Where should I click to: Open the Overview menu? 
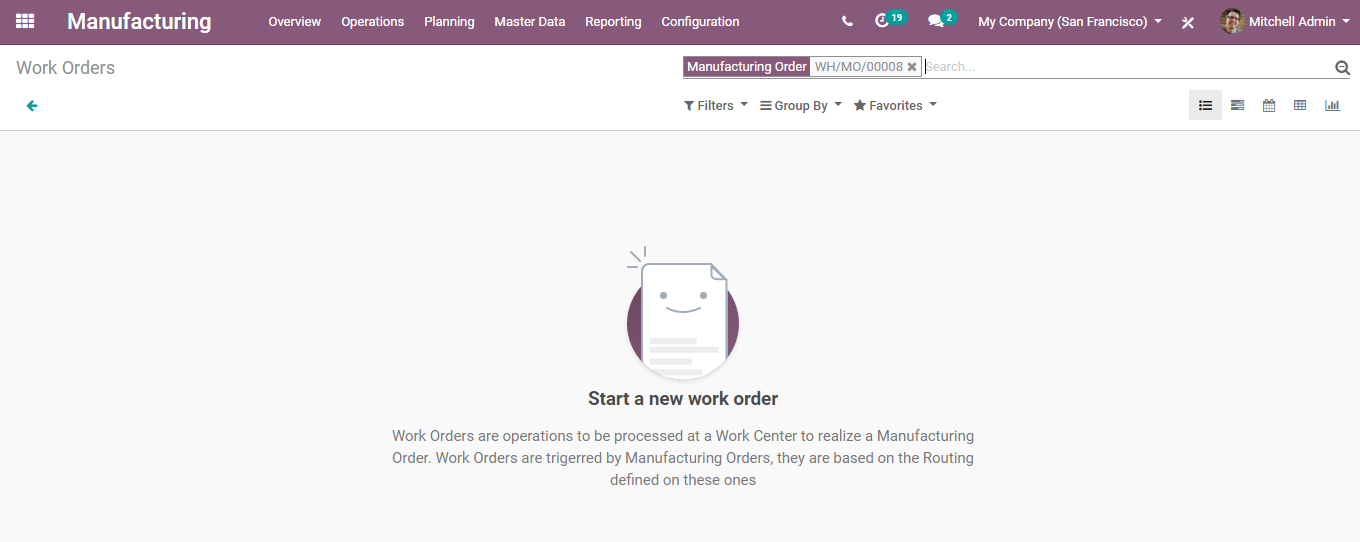[294, 21]
